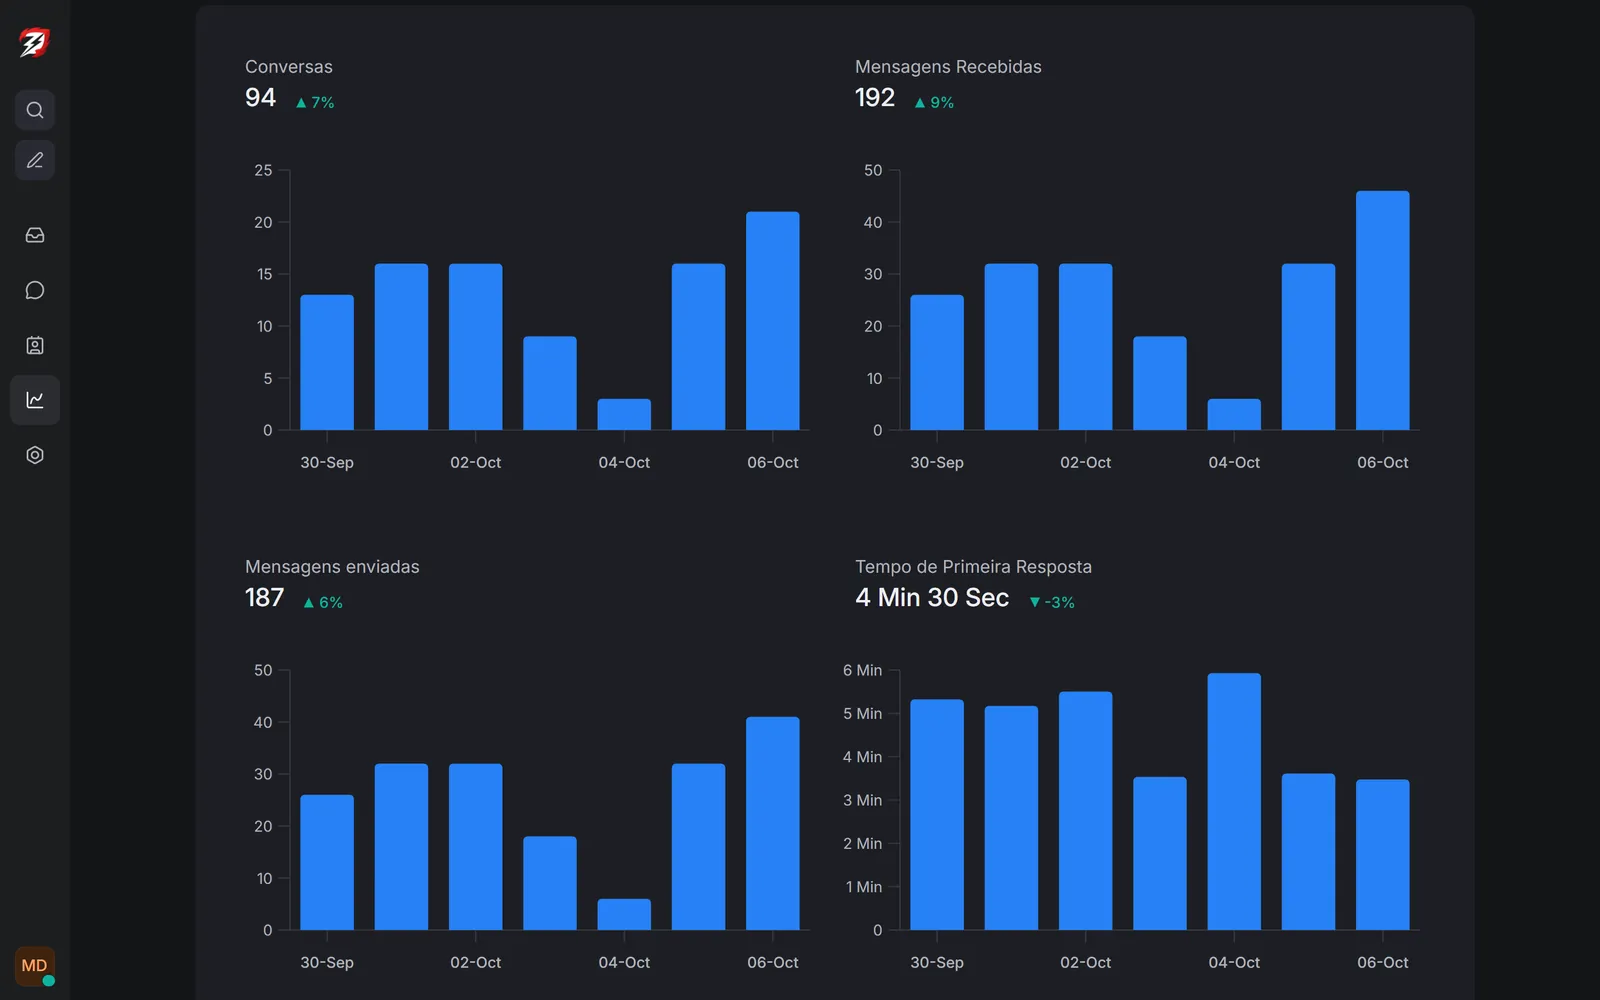Click the 02-Oct bar in Mensagens enviadas chart
1600x1000 pixels.
(x=476, y=847)
